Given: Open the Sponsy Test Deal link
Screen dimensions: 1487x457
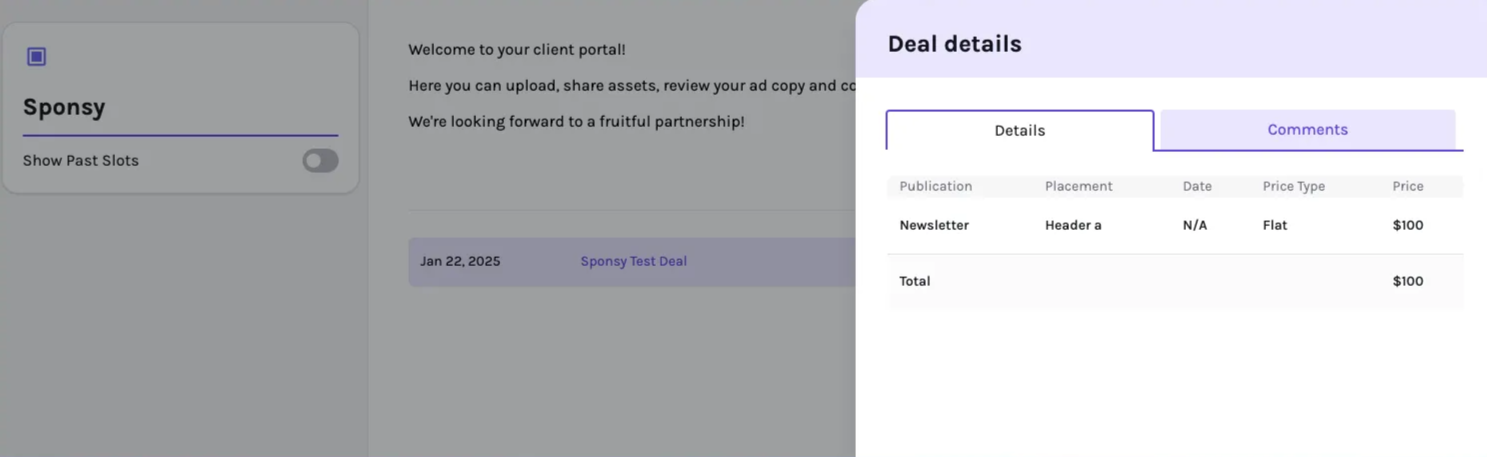Looking at the screenshot, I should tap(634, 262).
